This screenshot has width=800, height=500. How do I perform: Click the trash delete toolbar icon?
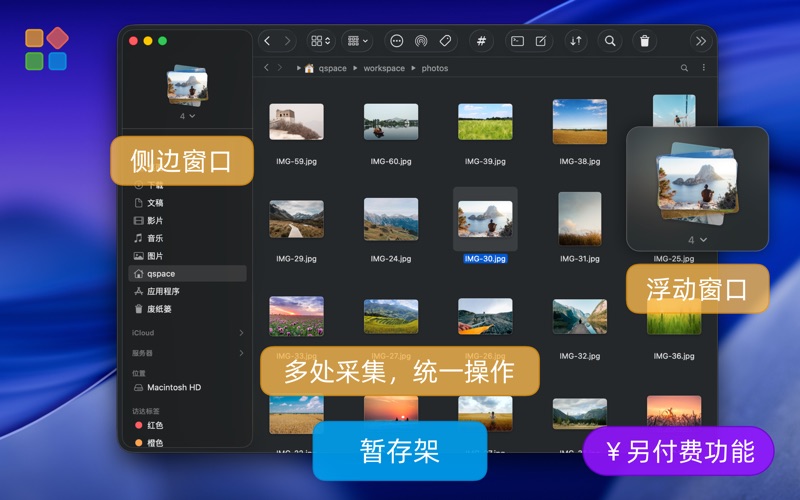click(644, 41)
